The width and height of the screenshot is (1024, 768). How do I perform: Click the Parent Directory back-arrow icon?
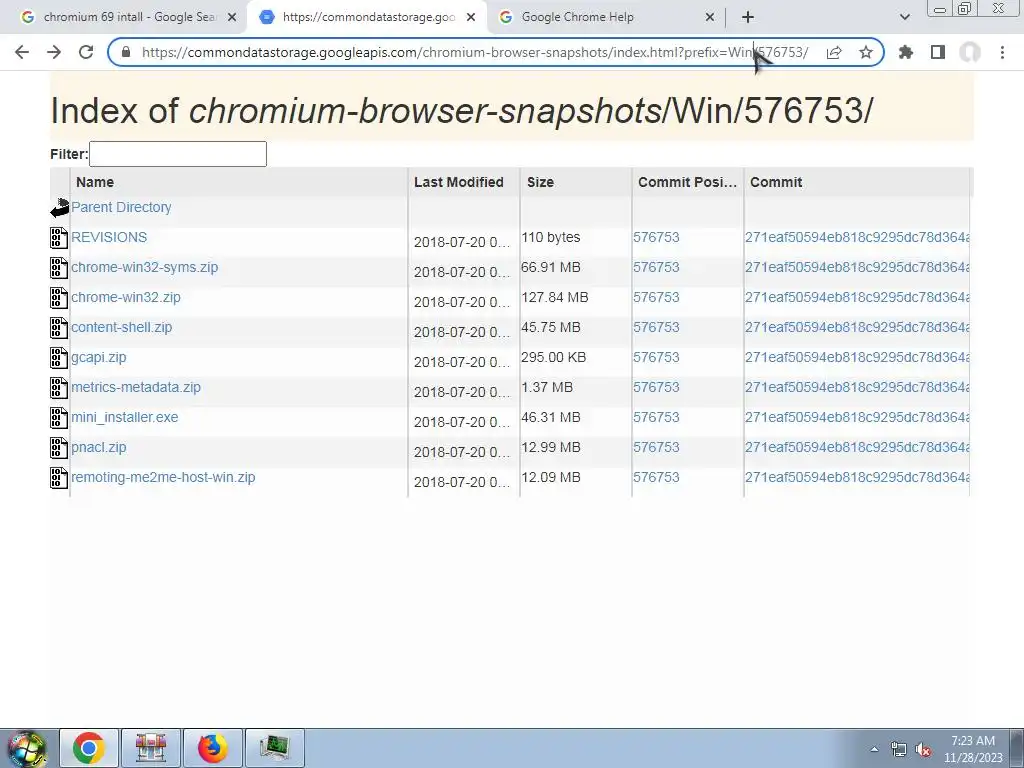coord(59,208)
